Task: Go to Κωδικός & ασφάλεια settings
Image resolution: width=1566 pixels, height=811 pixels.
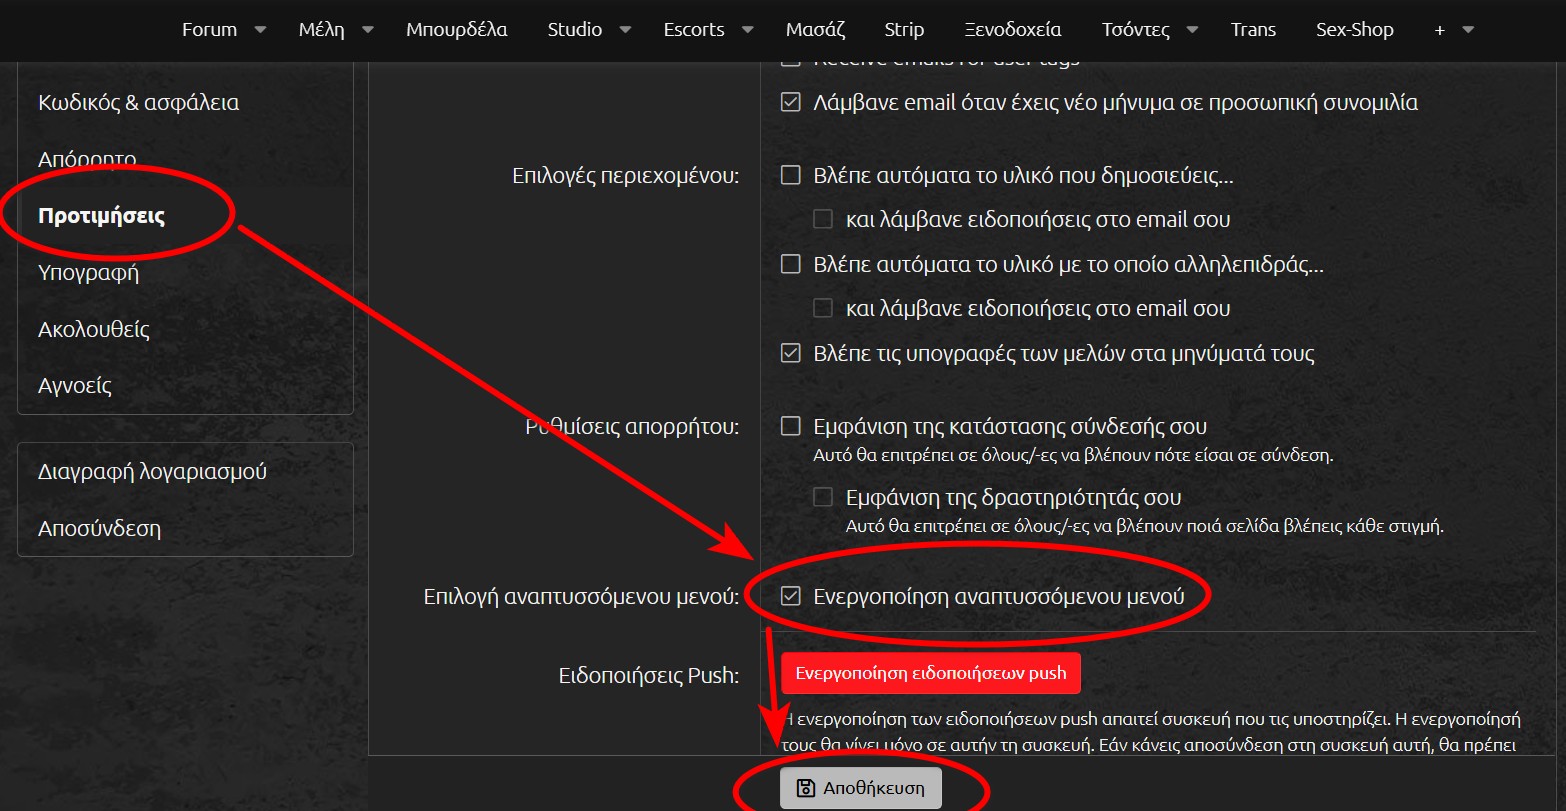Action: (x=139, y=102)
